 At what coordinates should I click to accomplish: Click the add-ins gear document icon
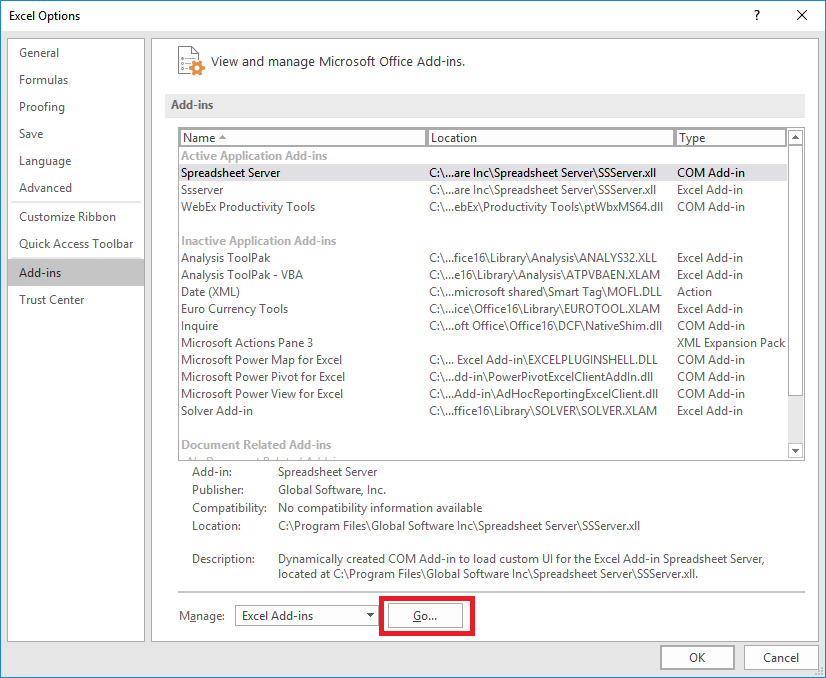coord(190,60)
